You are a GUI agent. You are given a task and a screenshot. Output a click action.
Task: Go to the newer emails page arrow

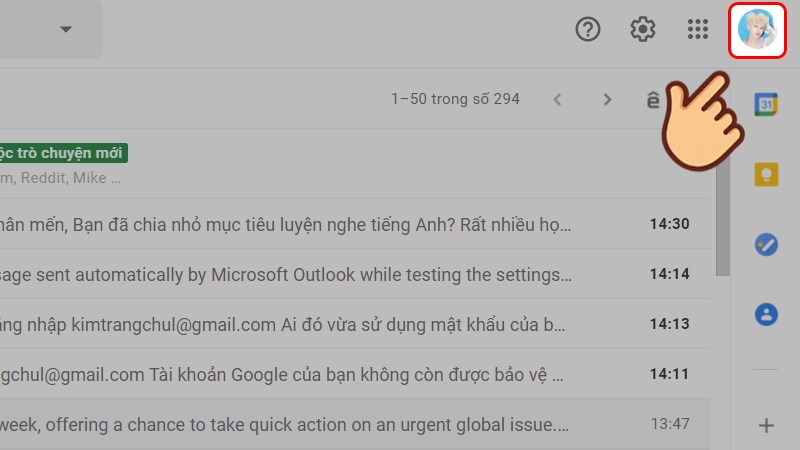point(558,99)
